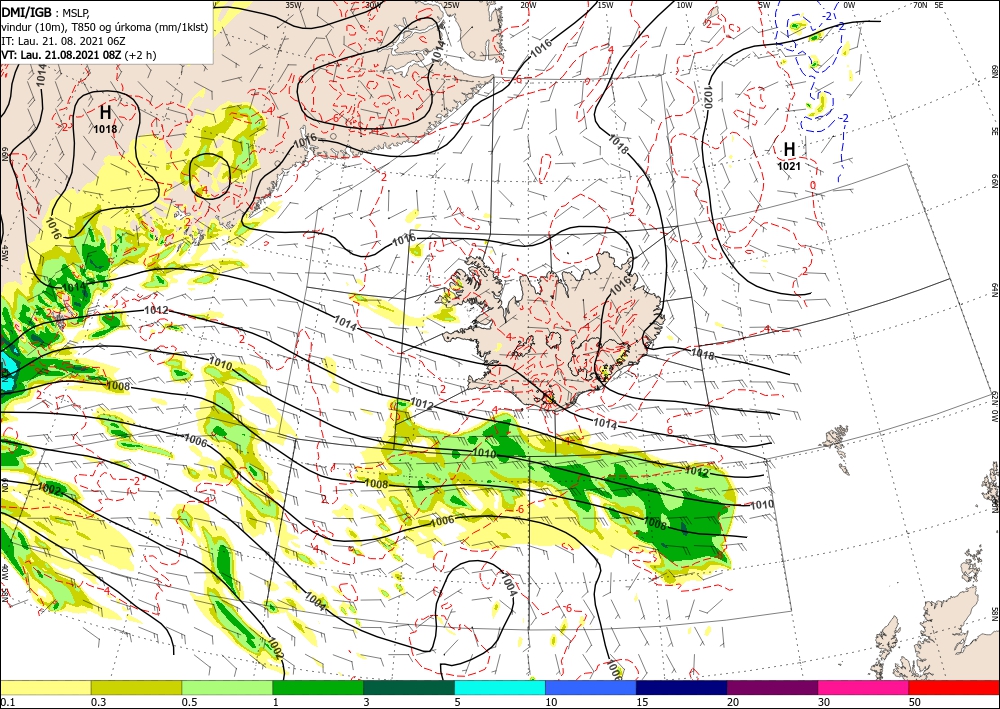This screenshot has width=1000, height=709.
Task: Click the purple 20–30 legend swatch
Action: (x=772, y=687)
